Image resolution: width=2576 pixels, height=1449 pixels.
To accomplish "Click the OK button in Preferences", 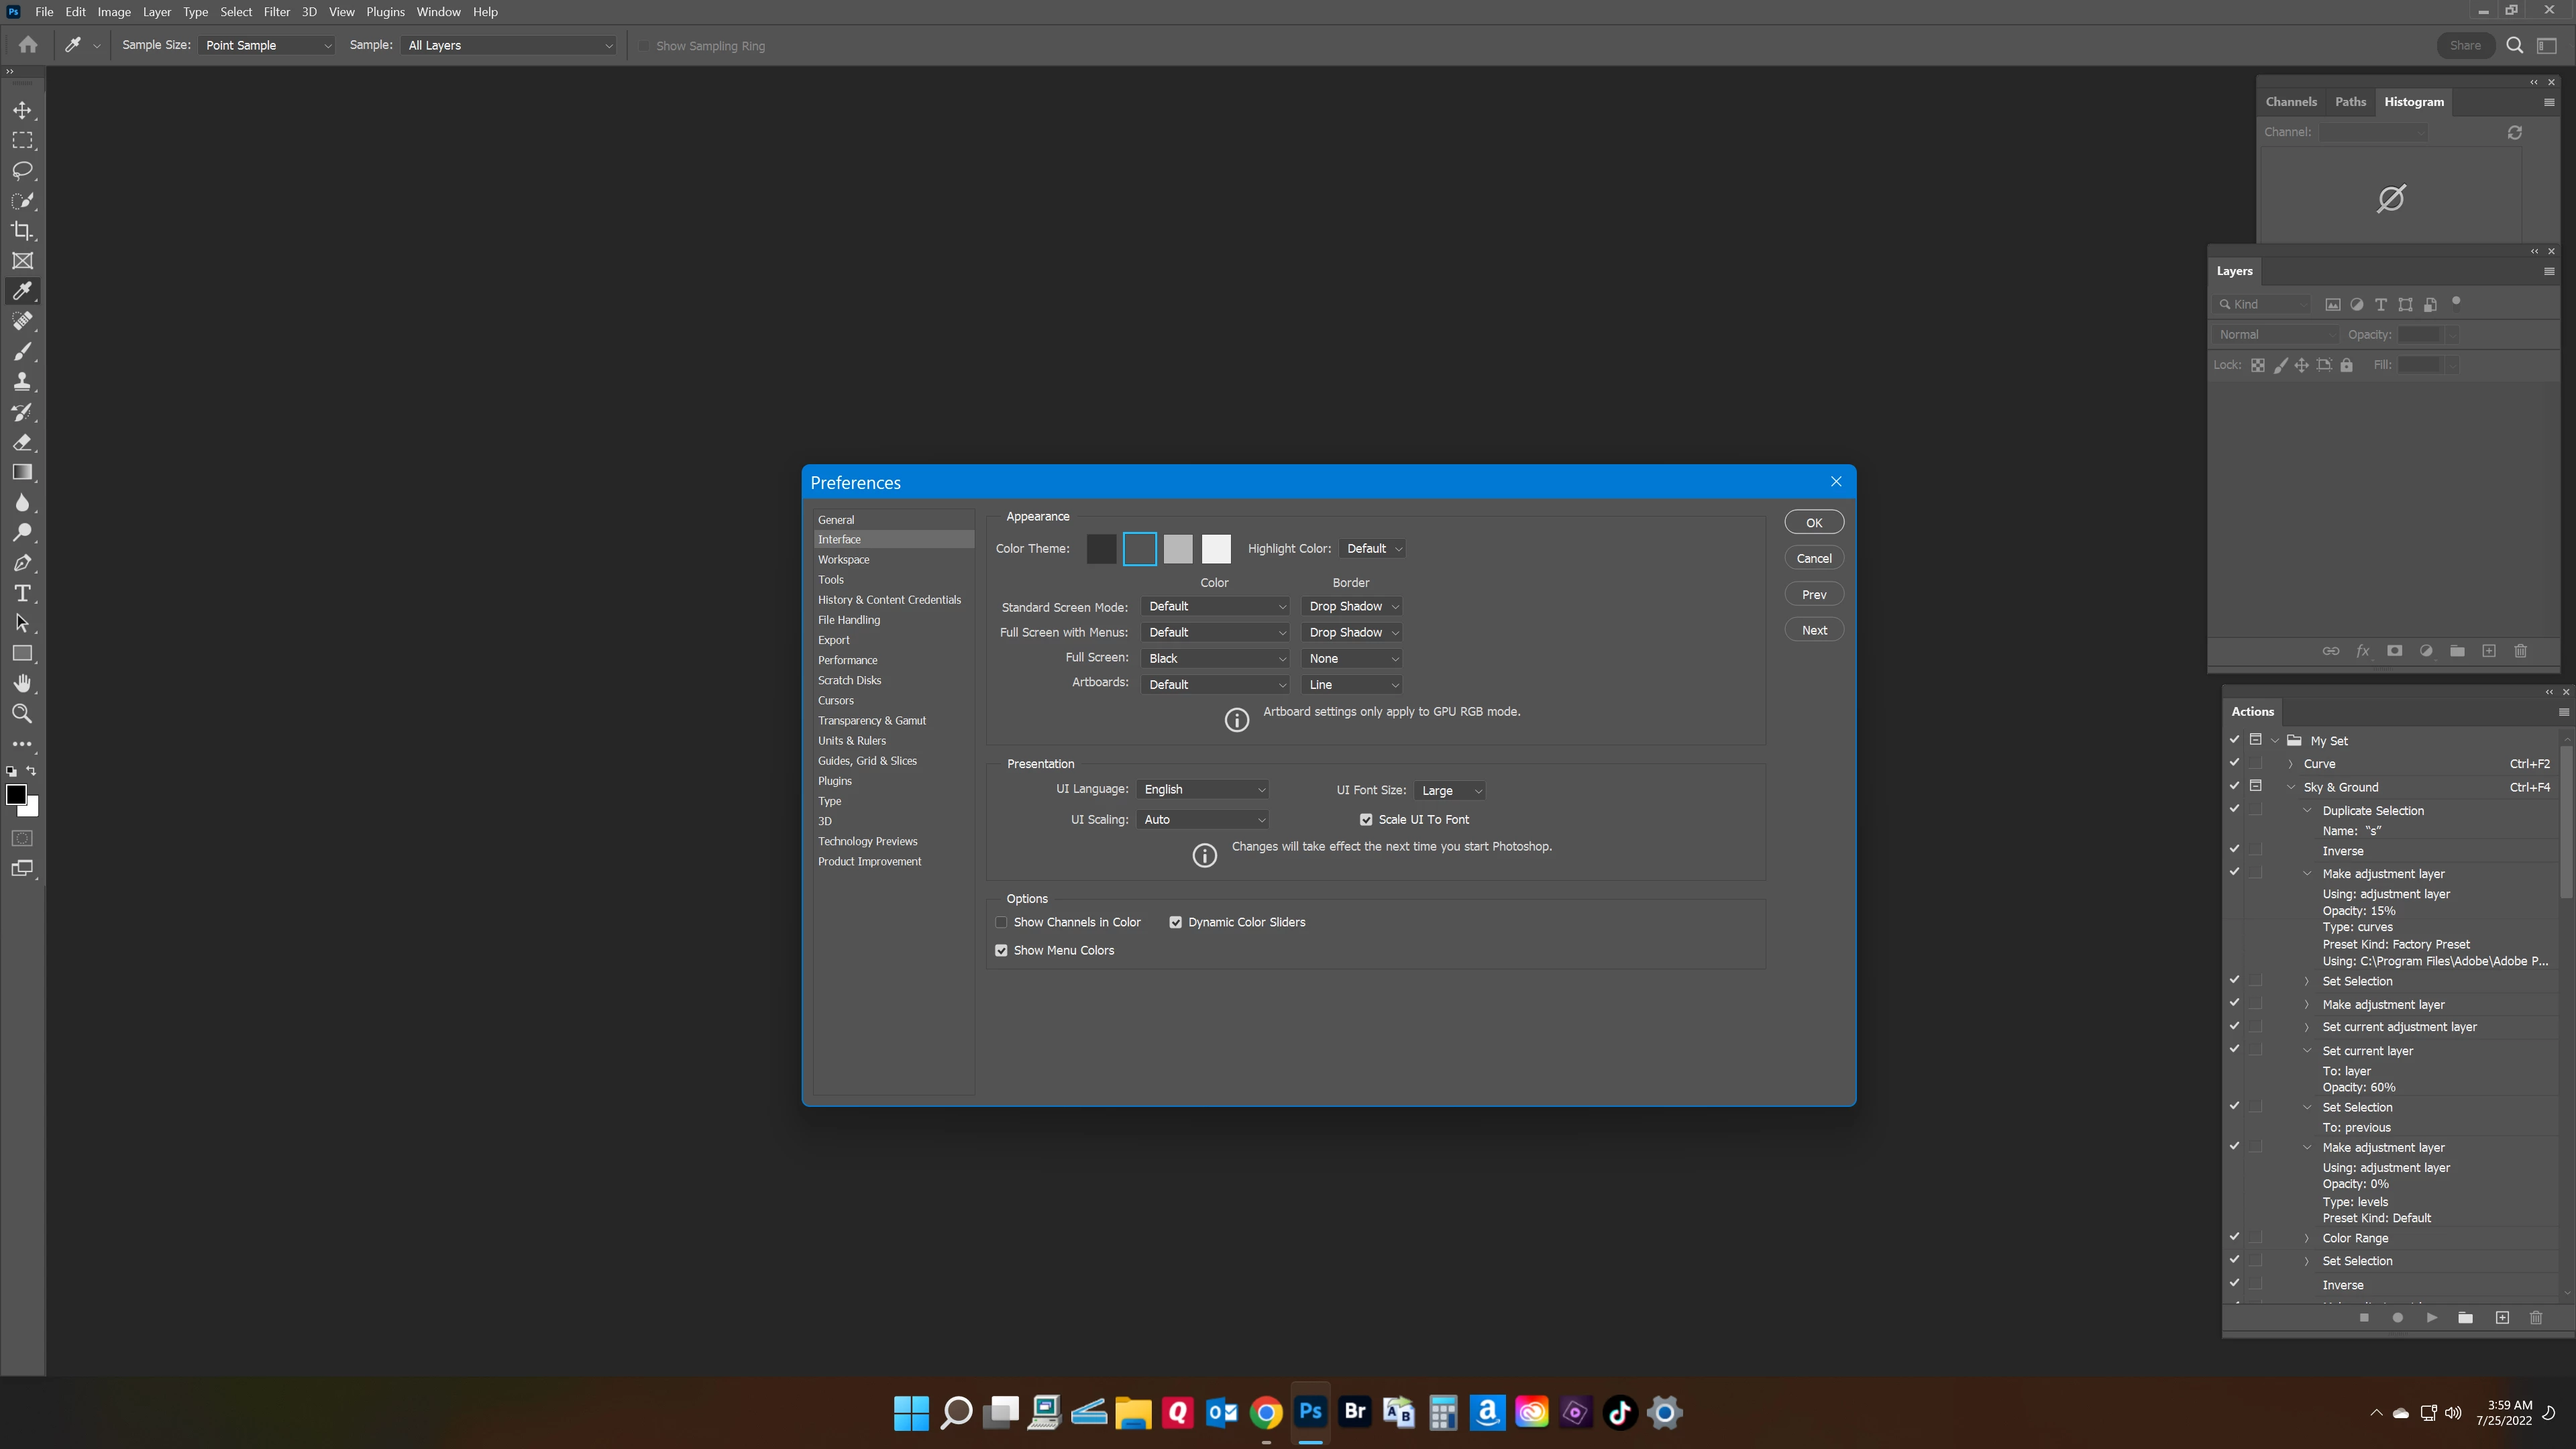I will click(1813, 522).
